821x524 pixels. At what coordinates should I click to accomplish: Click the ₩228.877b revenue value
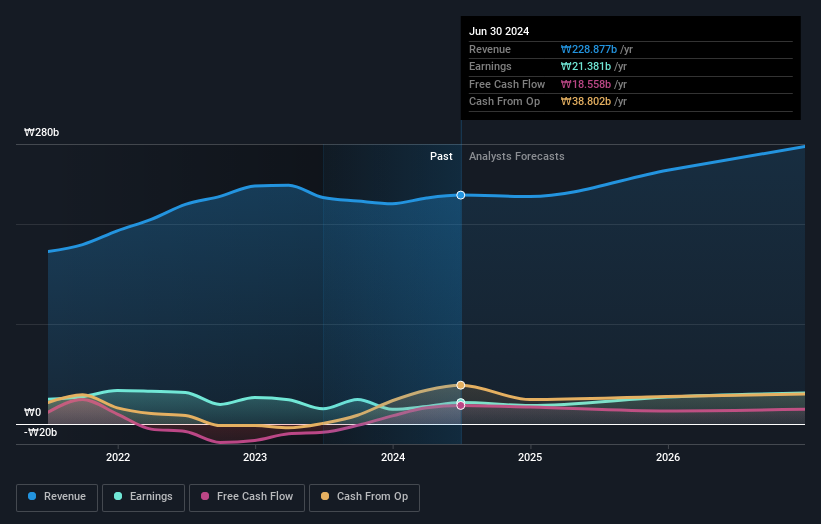click(x=589, y=49)
